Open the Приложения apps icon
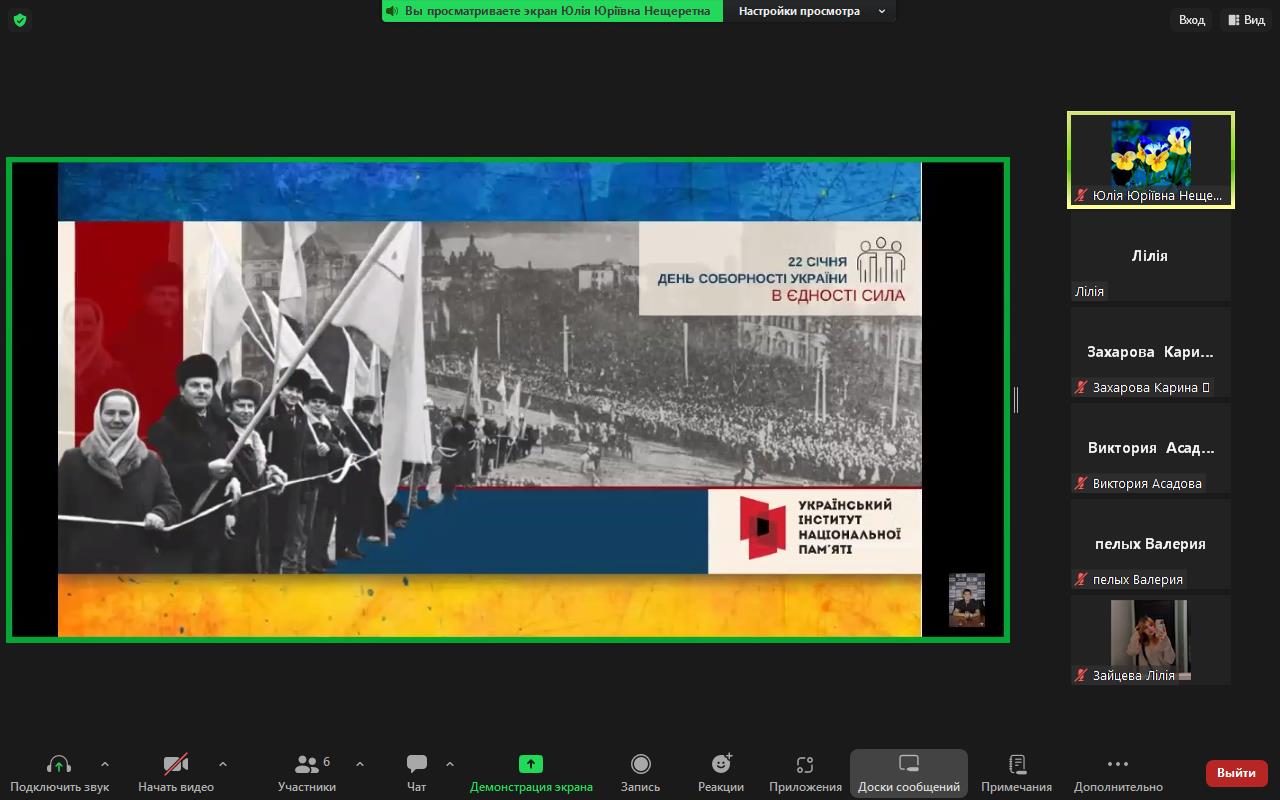 pos(805,765)
